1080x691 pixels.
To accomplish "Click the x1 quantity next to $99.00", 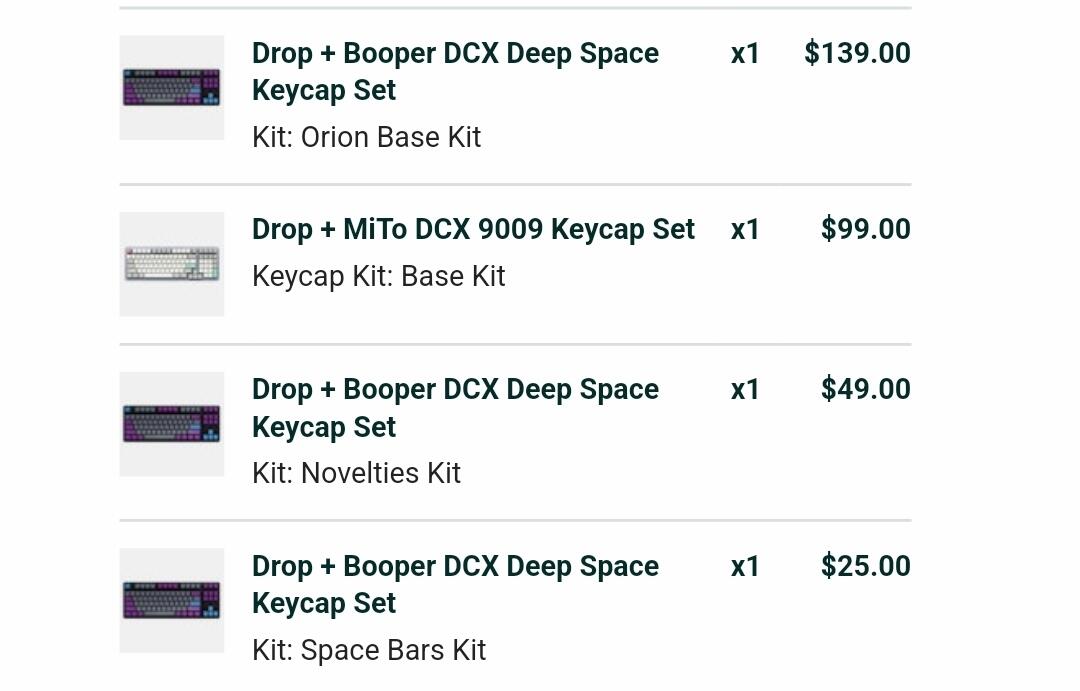I will click(745, 229).
